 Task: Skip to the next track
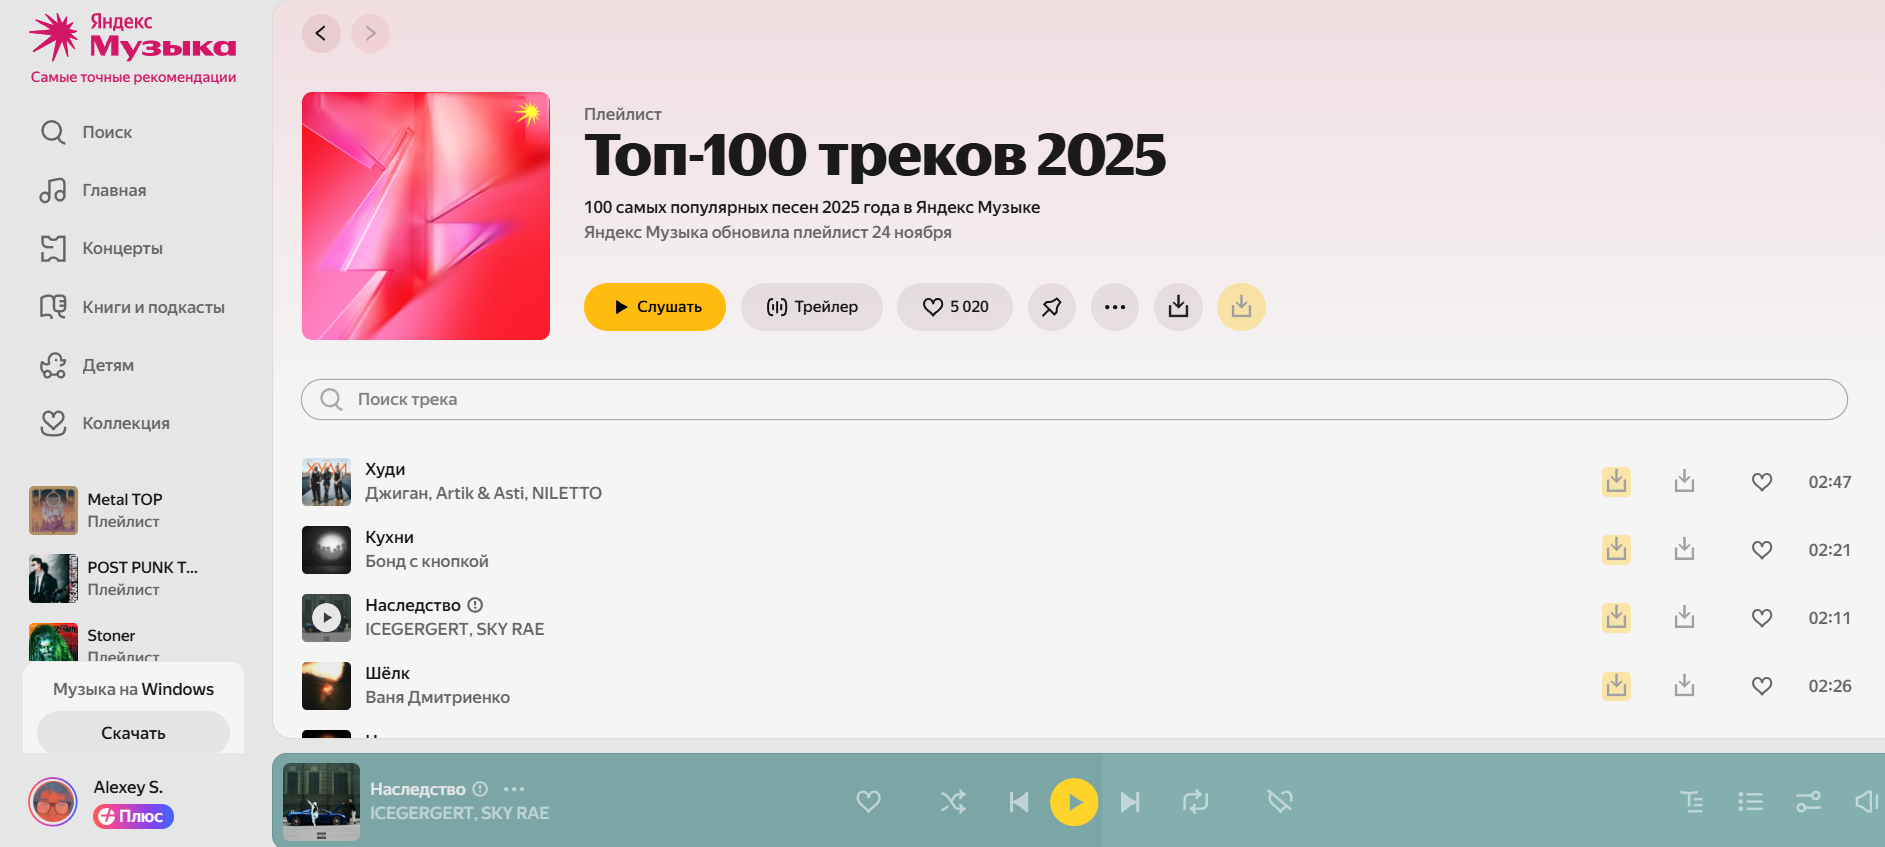click(1130, 801)
